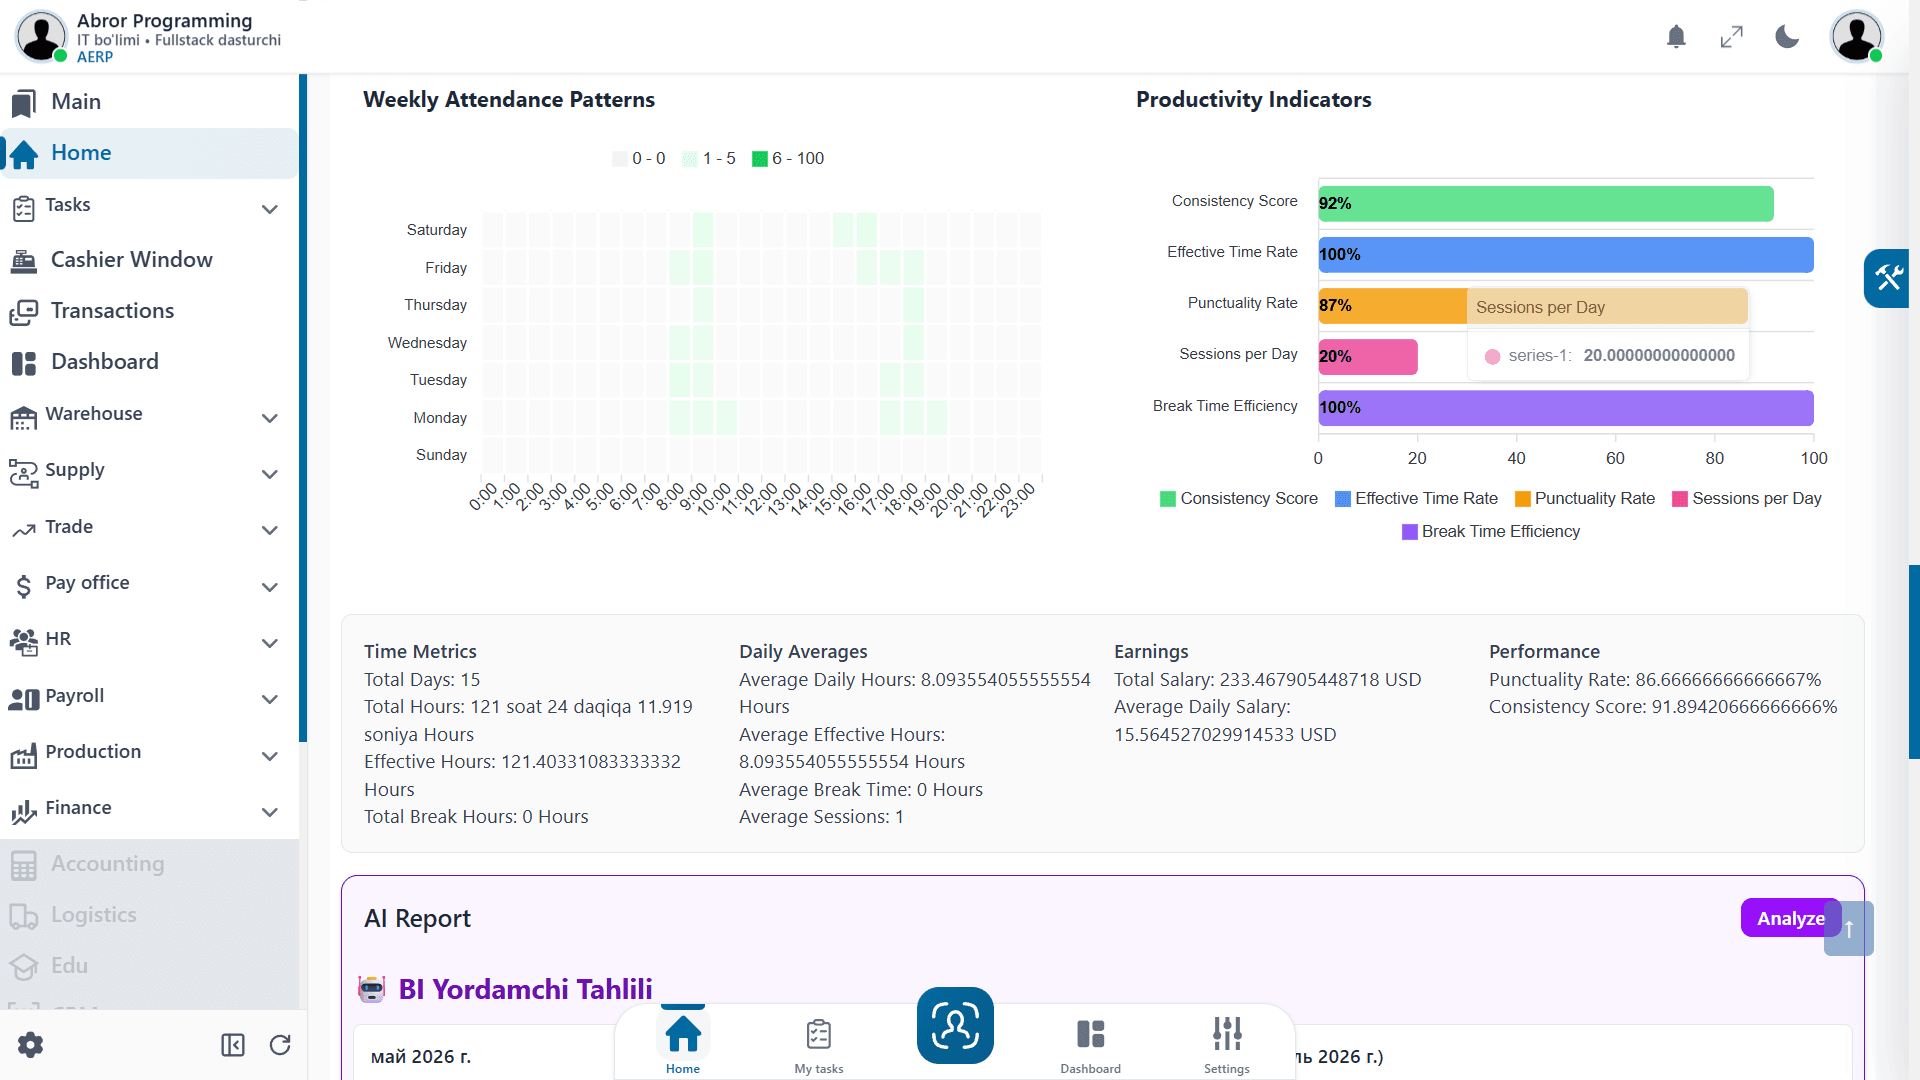Toggle dark mode moon icon
This screenshot has height=1080, width=1920.
(x=1787, y=37)
